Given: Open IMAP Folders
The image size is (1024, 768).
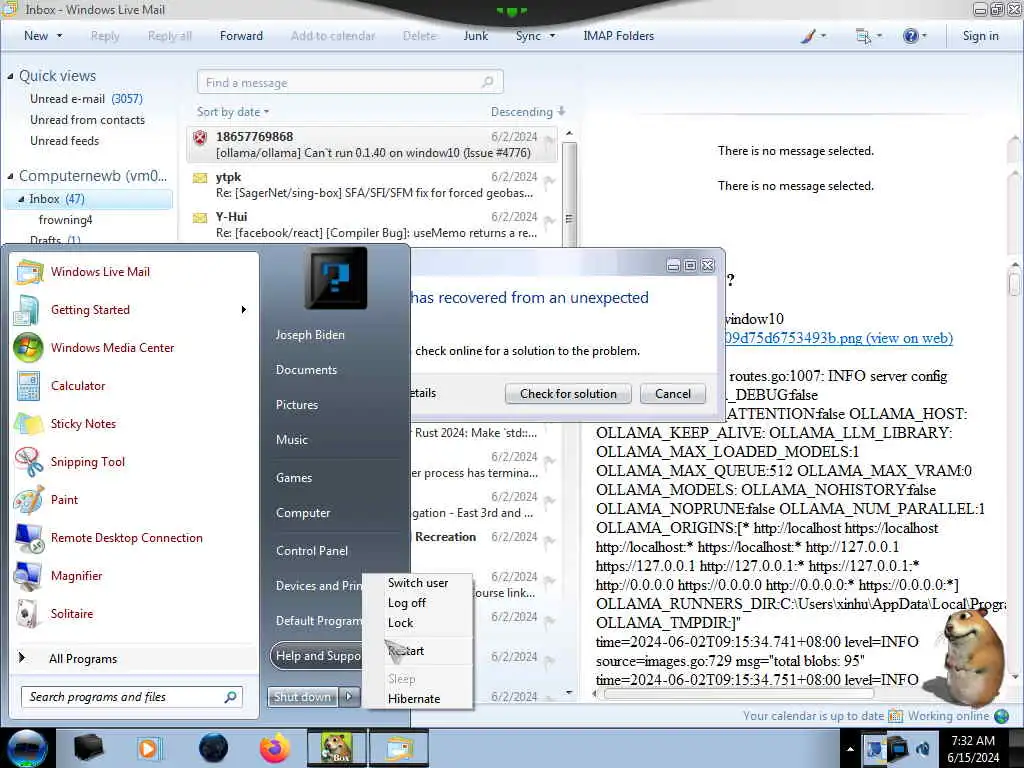Looking at the screenshot, I should [x=618, y=36].
